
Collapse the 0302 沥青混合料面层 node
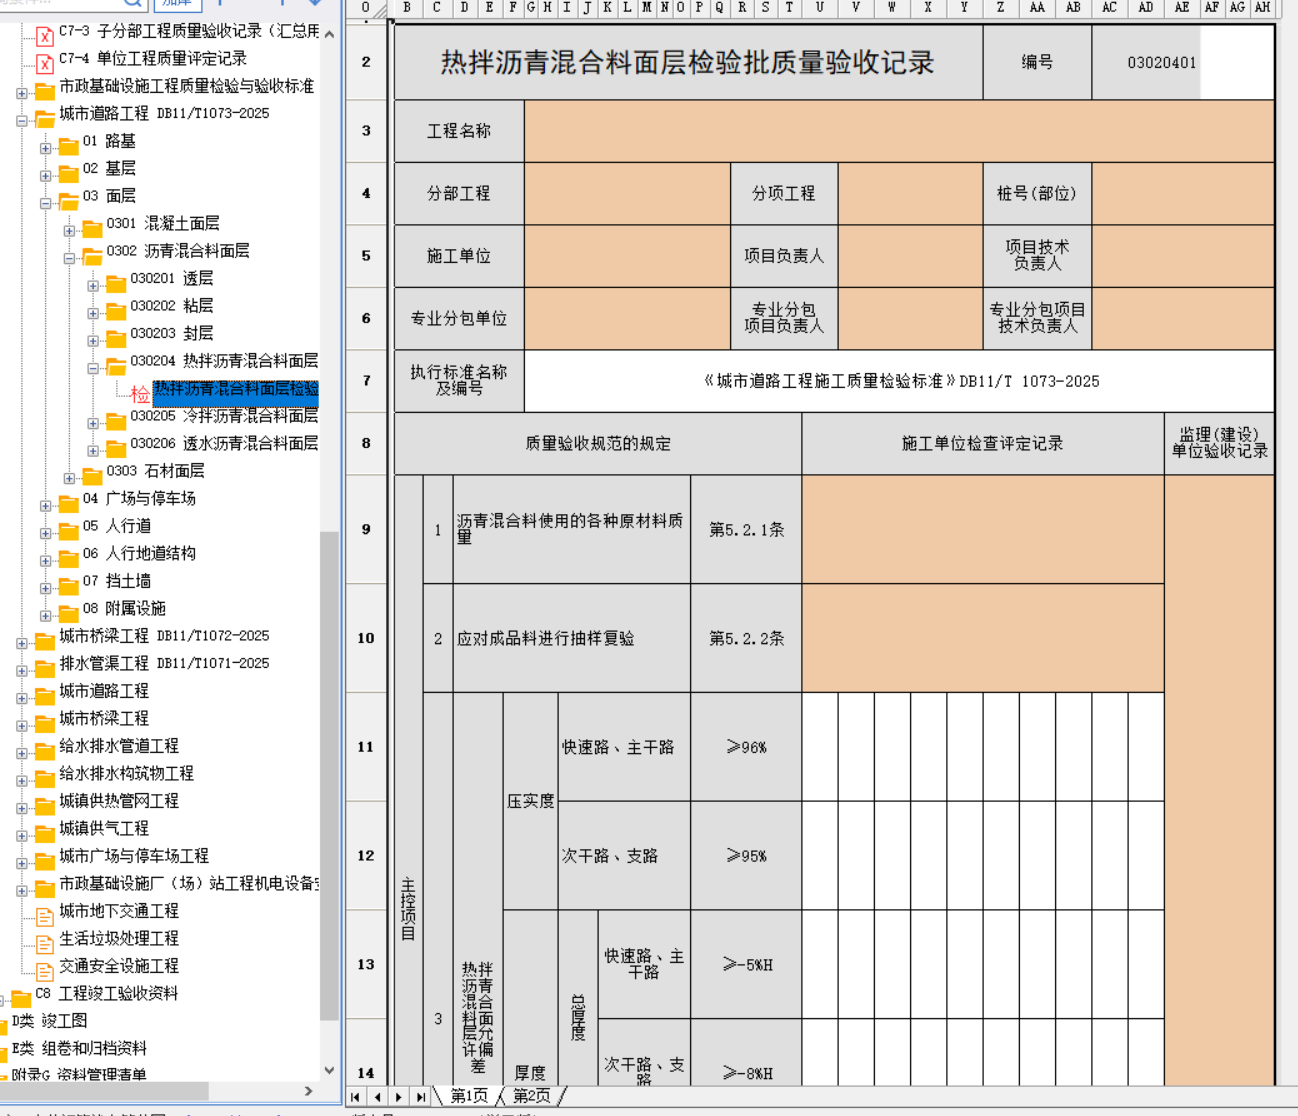pyautogui.click(x=69, y=258)
